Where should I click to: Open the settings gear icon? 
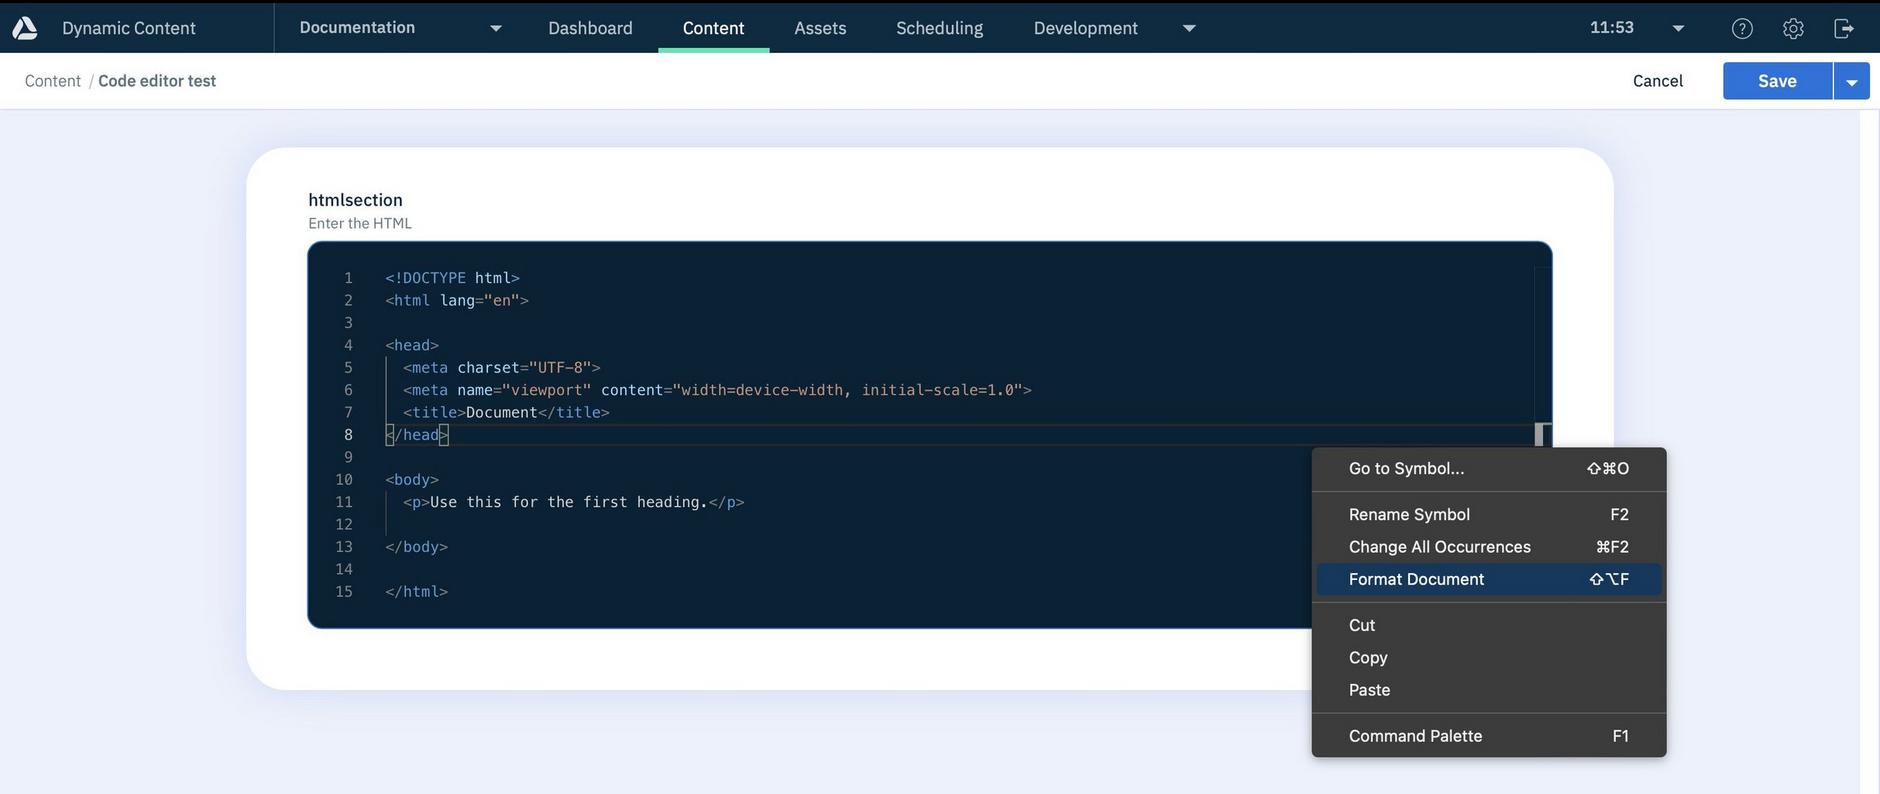pos(1793,29)
